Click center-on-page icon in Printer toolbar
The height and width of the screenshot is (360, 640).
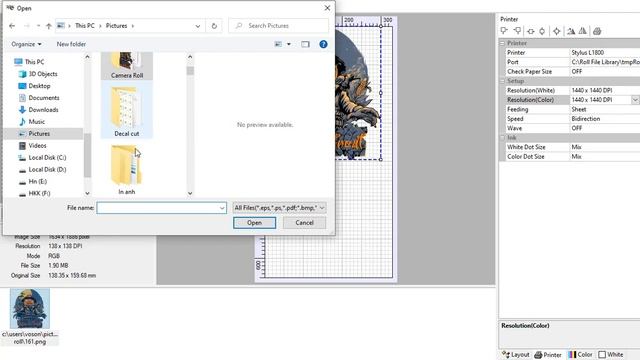click(556, 31)
